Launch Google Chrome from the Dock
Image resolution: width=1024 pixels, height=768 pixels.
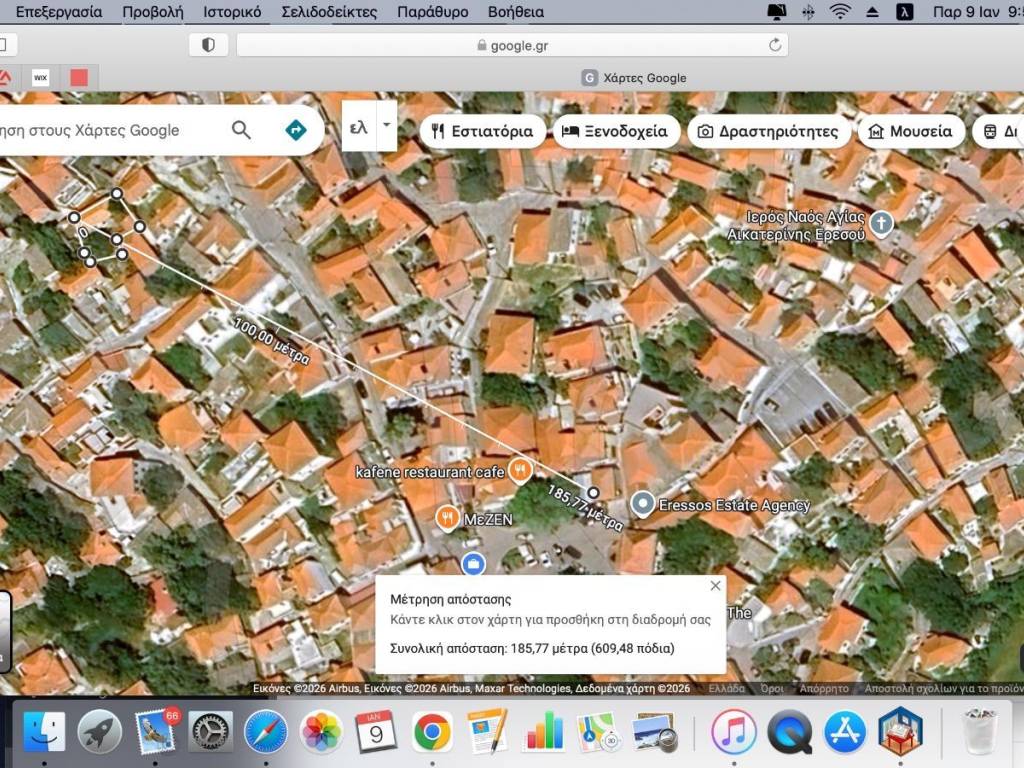pos(431,732)
